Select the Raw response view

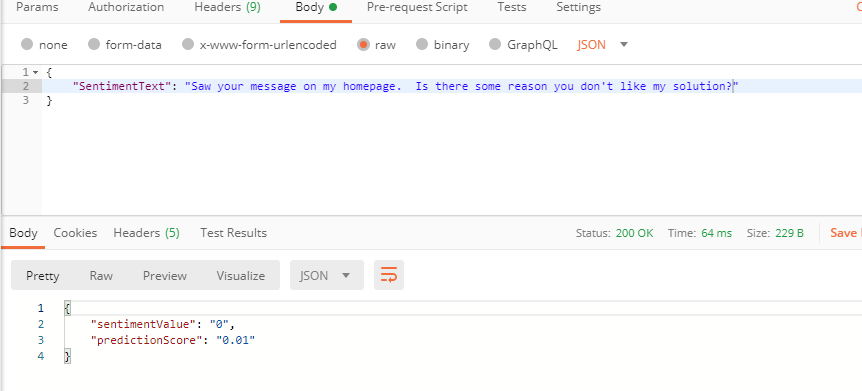[x=101, y=276]
